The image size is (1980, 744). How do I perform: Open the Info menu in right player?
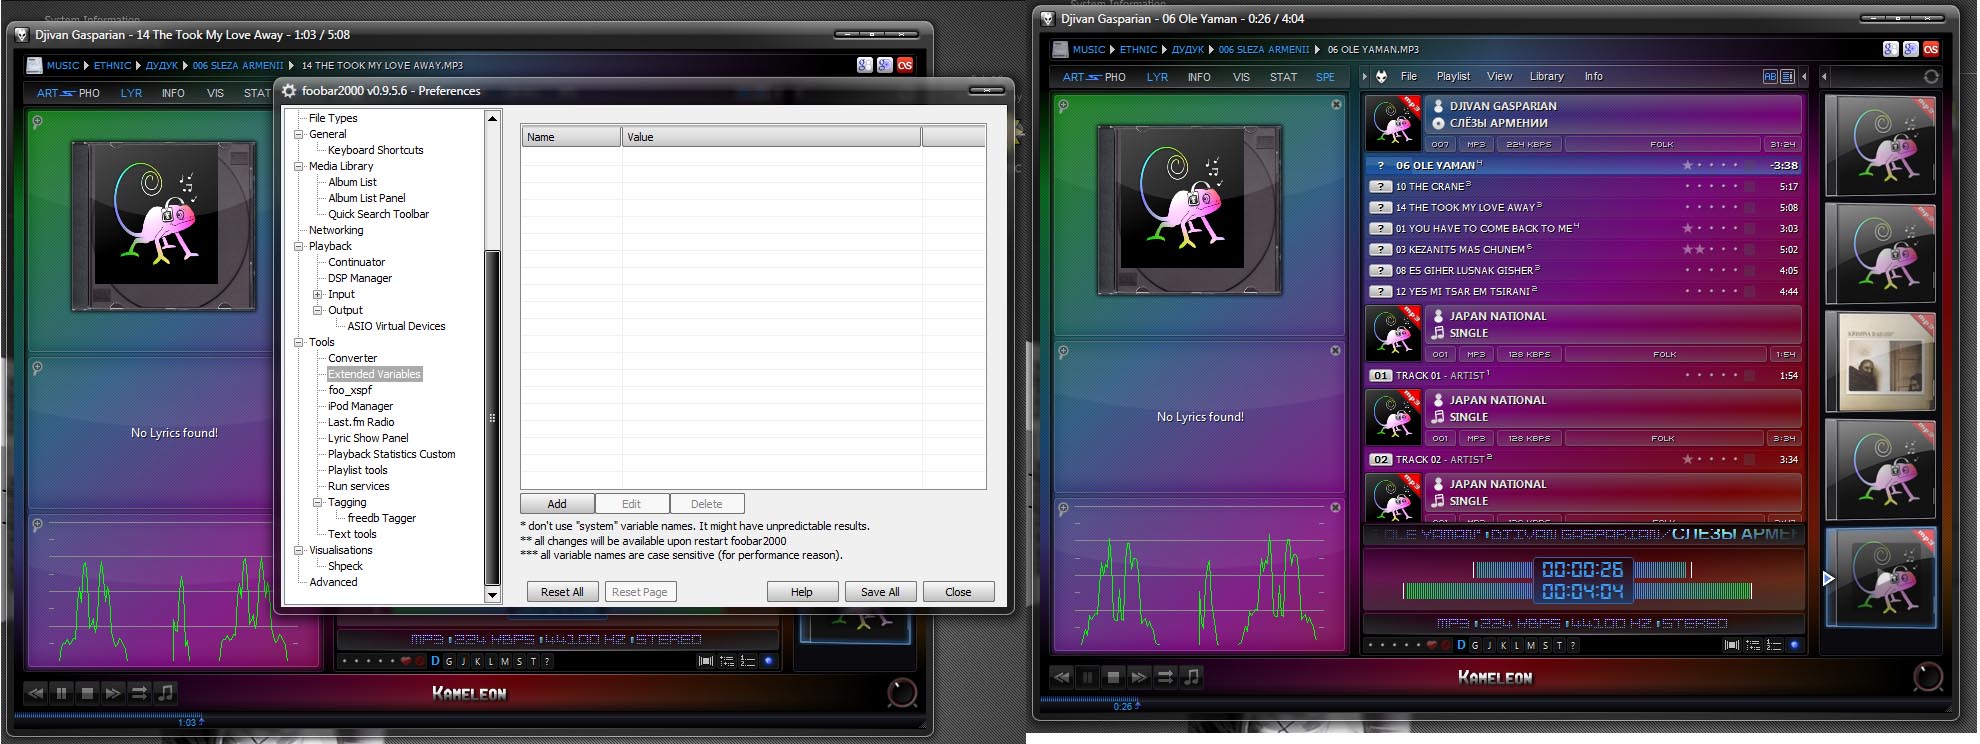tap(1593, 76)
